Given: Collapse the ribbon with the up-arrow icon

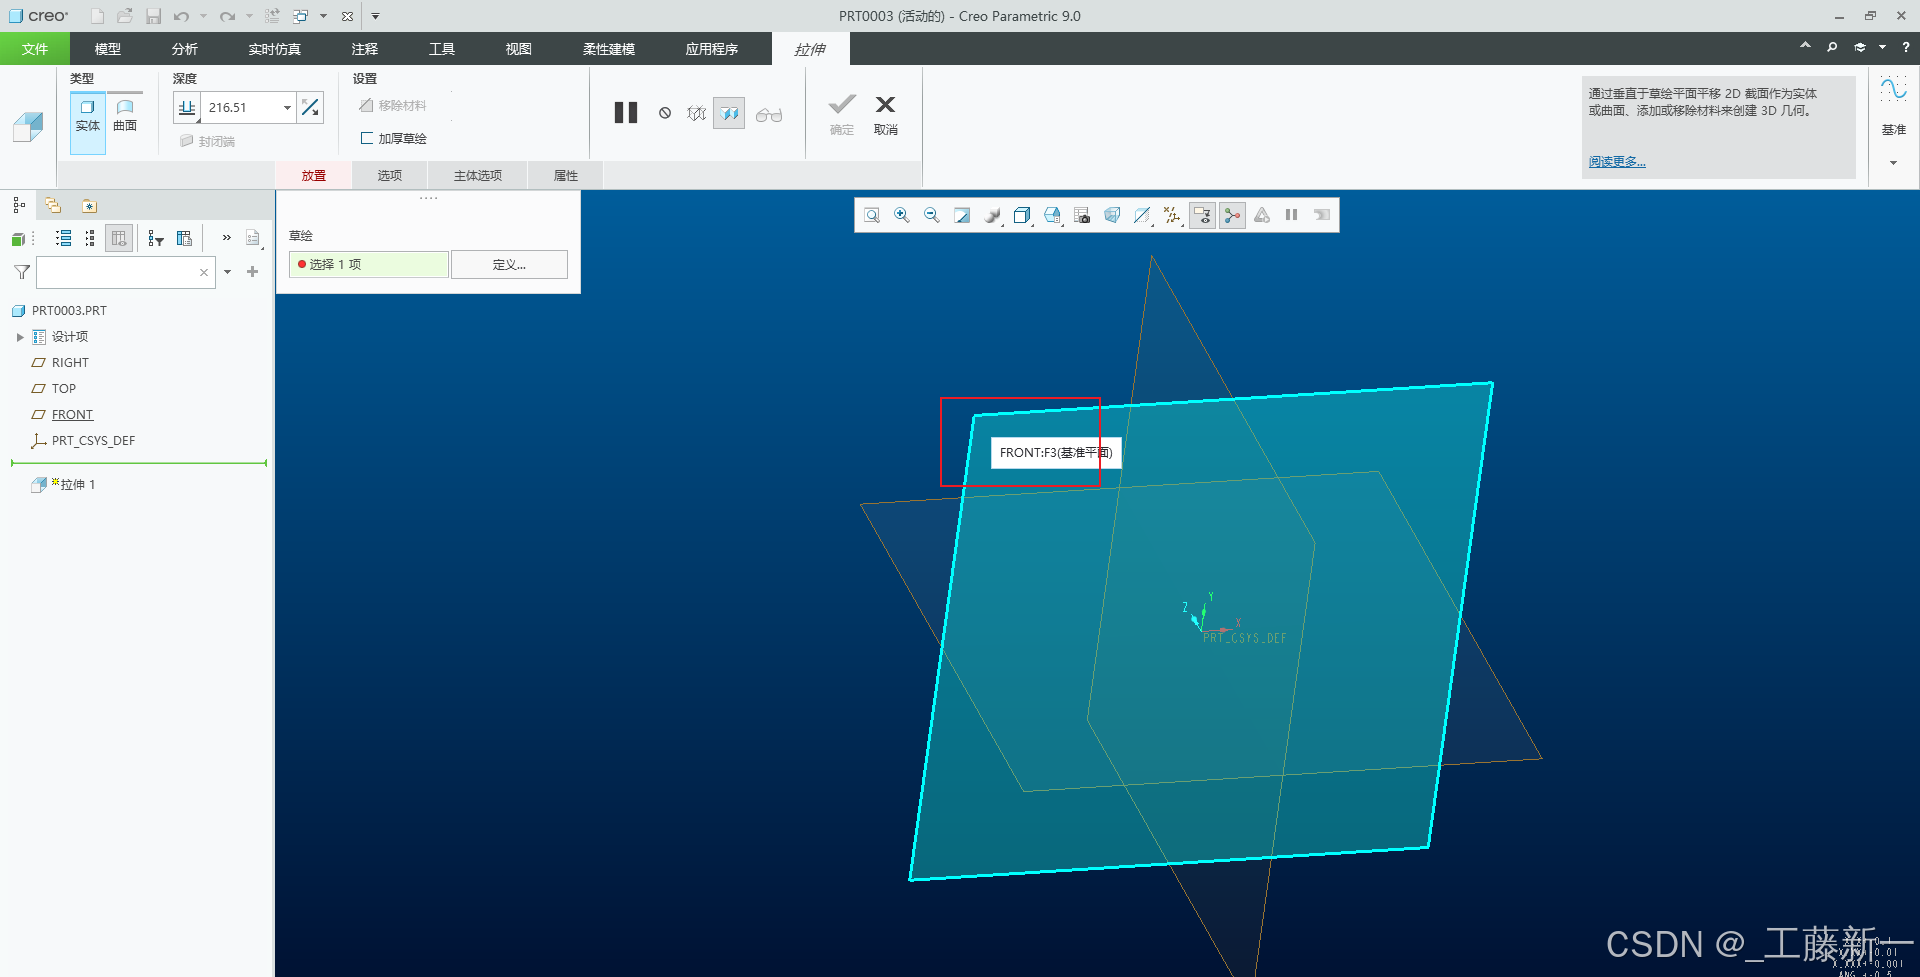Looking at the screenshot, I should click(x=1805, y=46).
